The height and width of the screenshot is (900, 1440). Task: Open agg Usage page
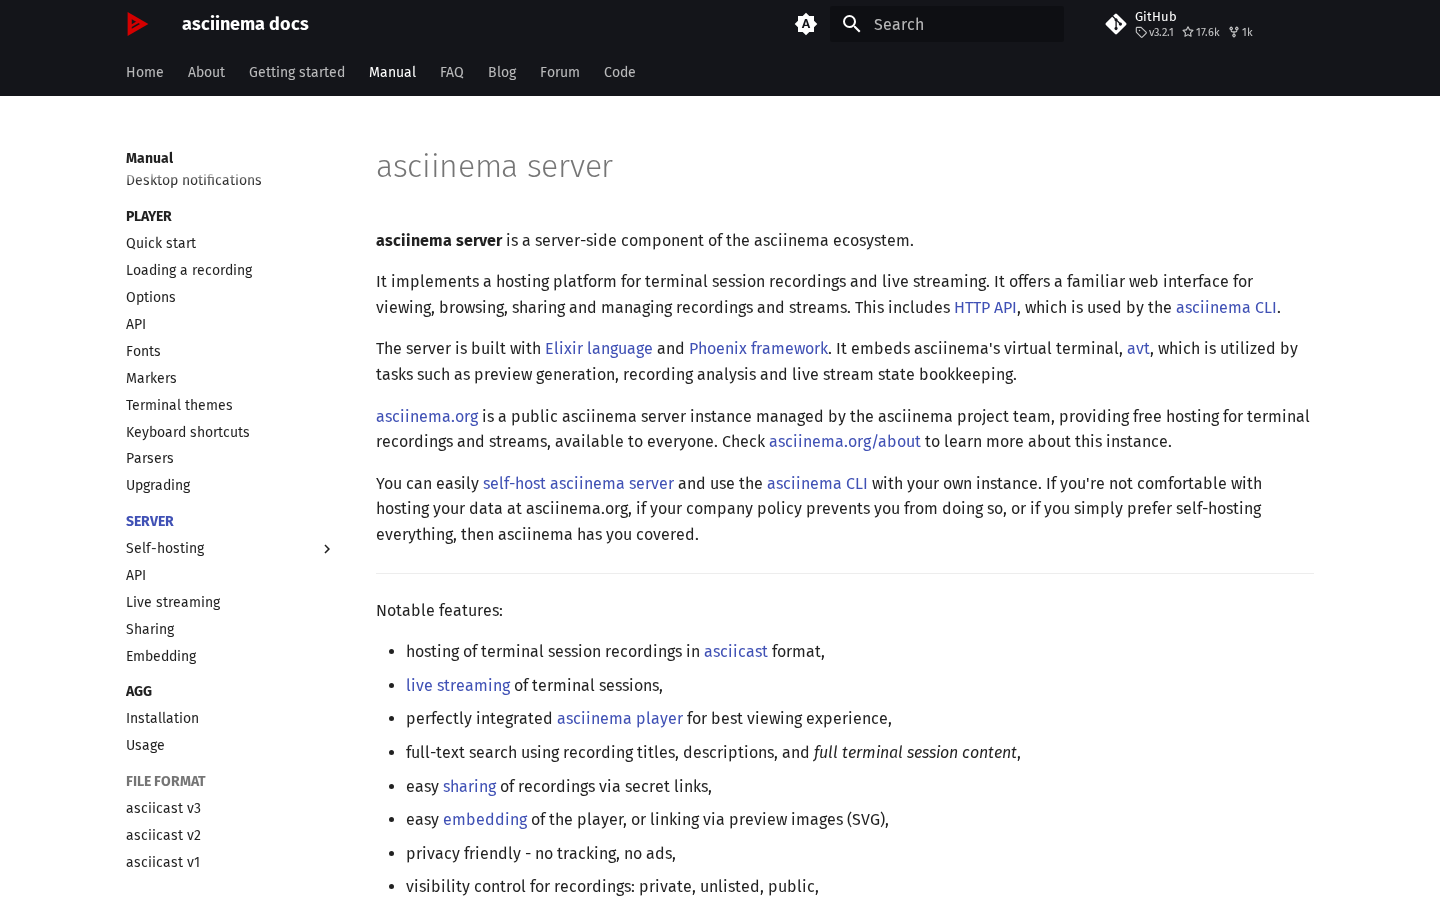pos(145,745)
